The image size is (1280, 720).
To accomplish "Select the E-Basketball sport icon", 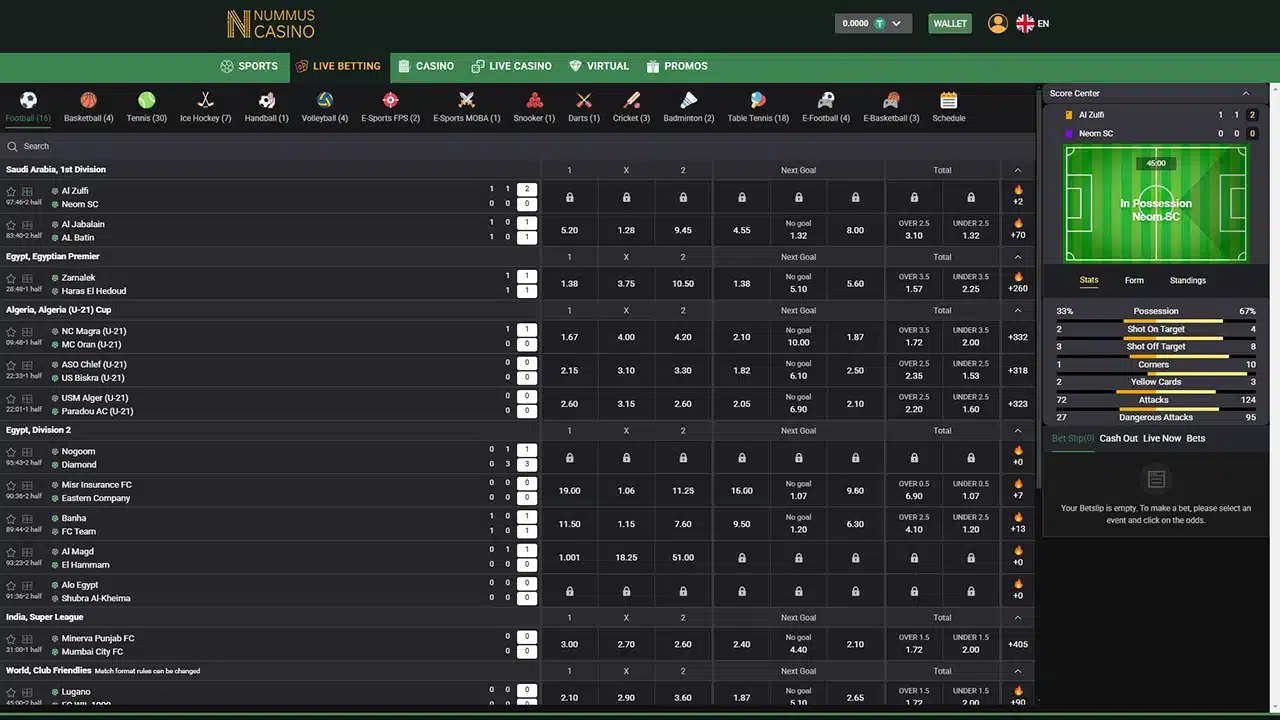I will (x=891, y=100).
